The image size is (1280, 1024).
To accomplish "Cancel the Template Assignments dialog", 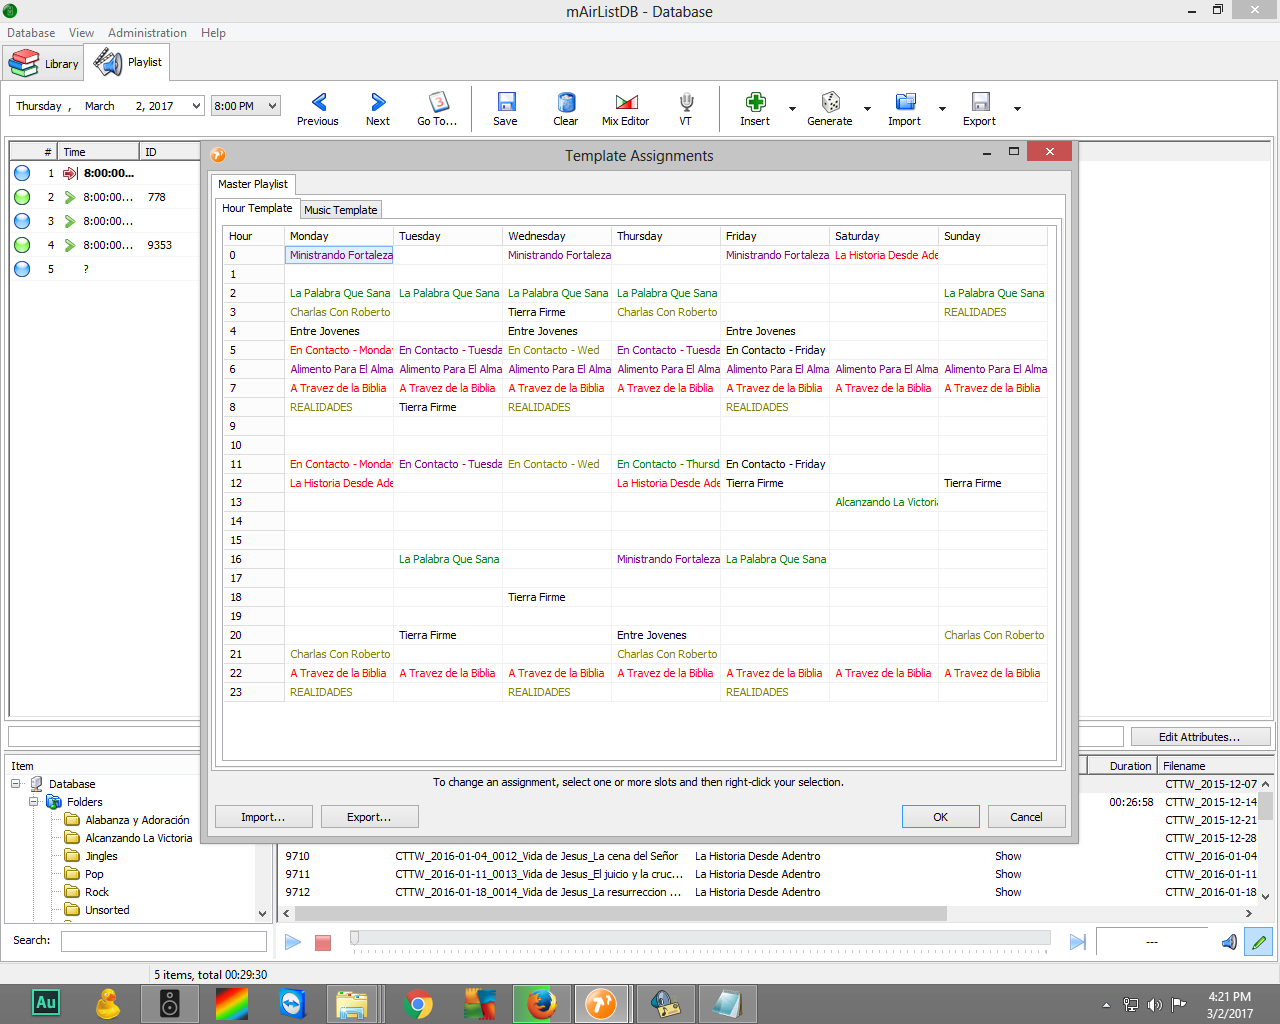I will [x=1027, y=817].
